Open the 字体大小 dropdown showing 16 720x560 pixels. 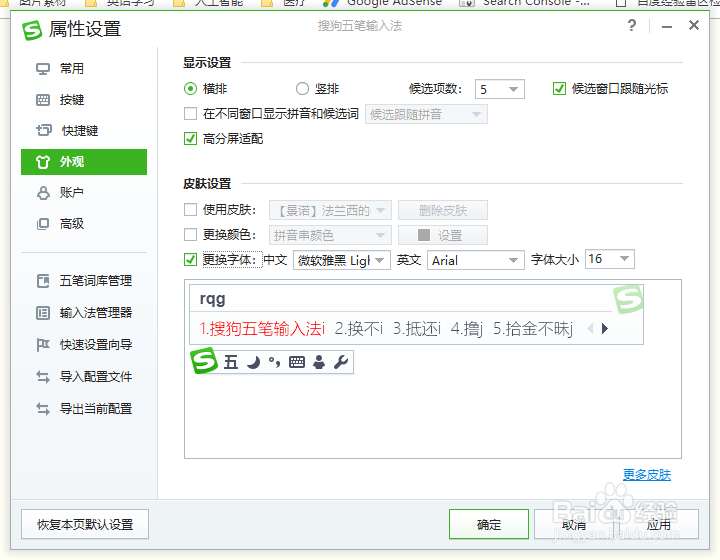click(x=610, y=259)
